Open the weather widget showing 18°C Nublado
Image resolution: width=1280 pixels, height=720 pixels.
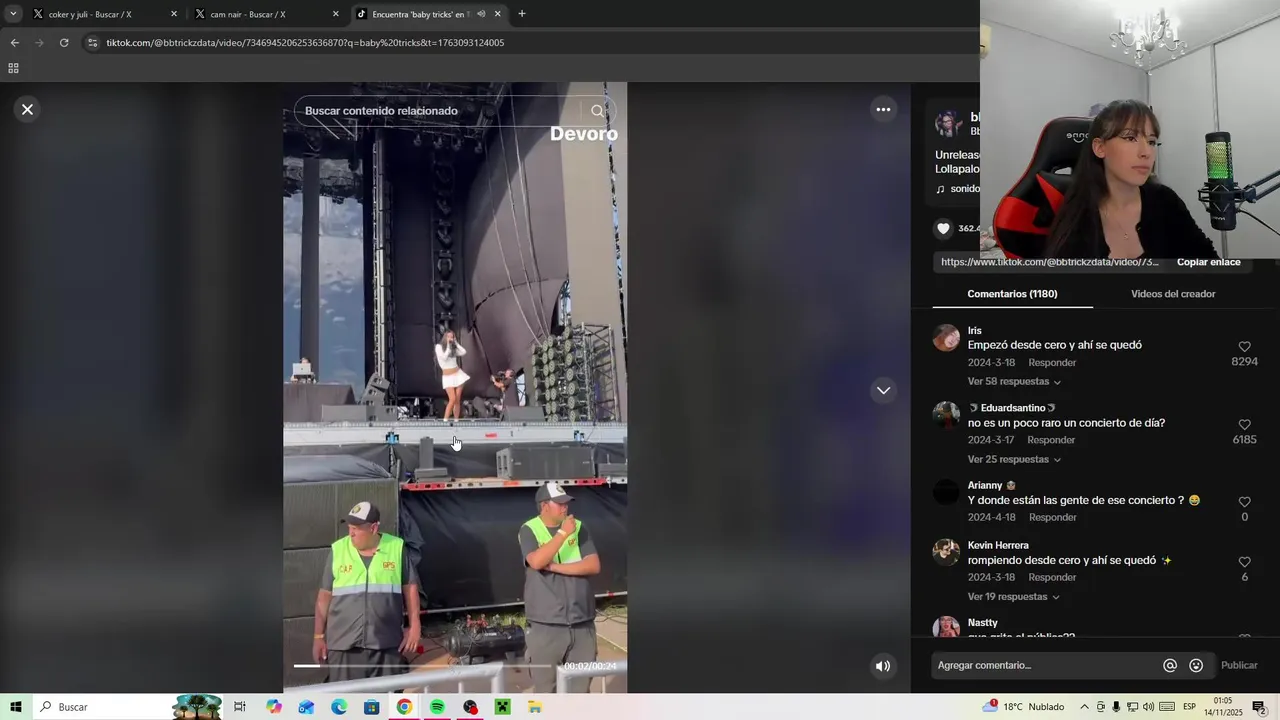[1023, 707]
